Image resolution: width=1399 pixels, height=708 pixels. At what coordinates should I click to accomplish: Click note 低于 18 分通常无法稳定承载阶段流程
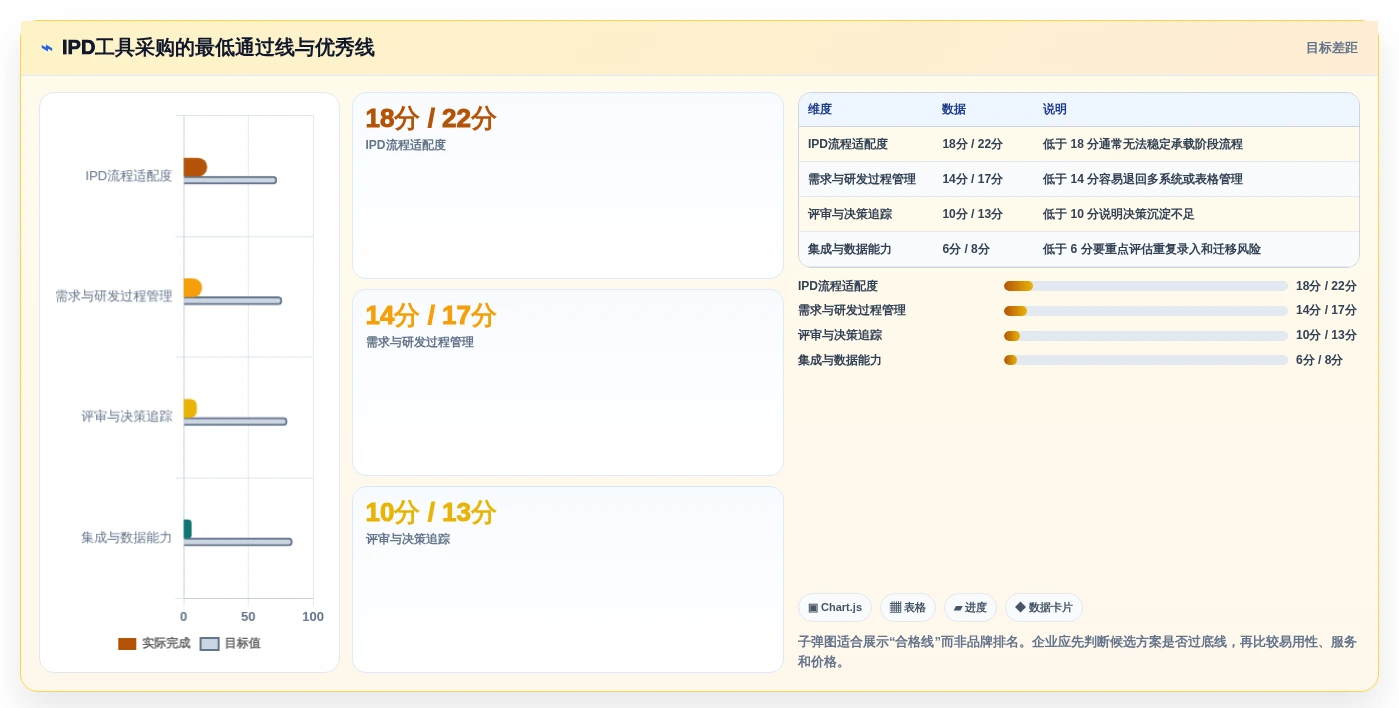click(1143, 144)
